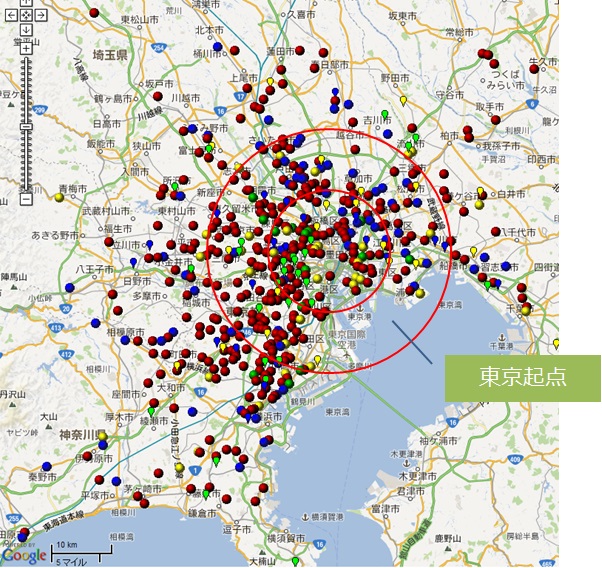Select yellow marker beside 青梅市
The width and height of the screenshot is (602, 568).
pos(59,197)
